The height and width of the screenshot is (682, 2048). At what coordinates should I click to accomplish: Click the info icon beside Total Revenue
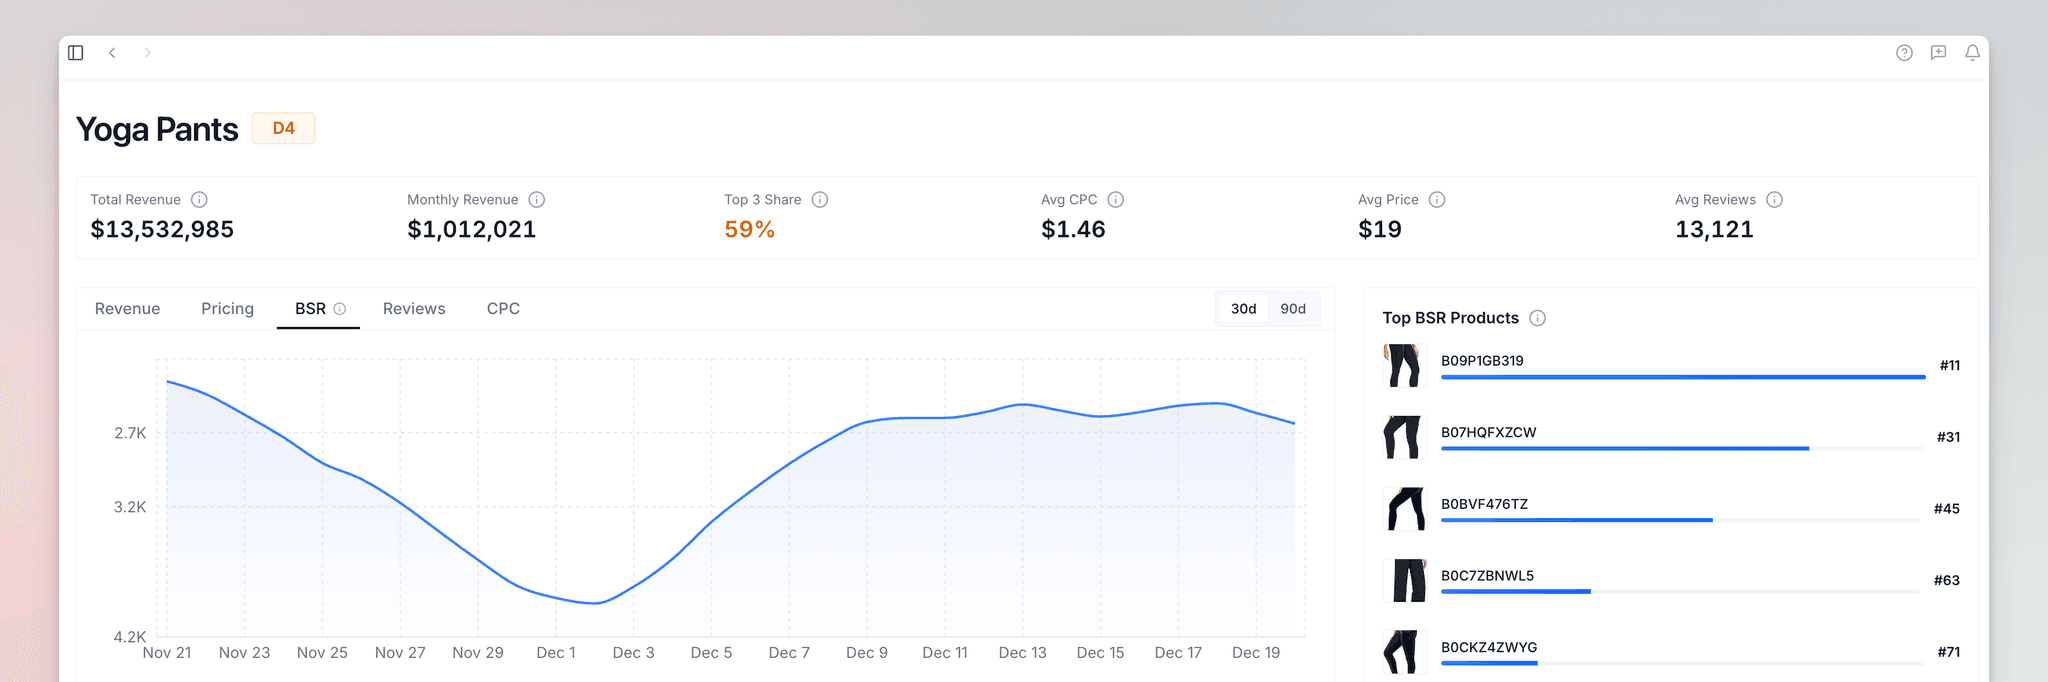[199, 200]
